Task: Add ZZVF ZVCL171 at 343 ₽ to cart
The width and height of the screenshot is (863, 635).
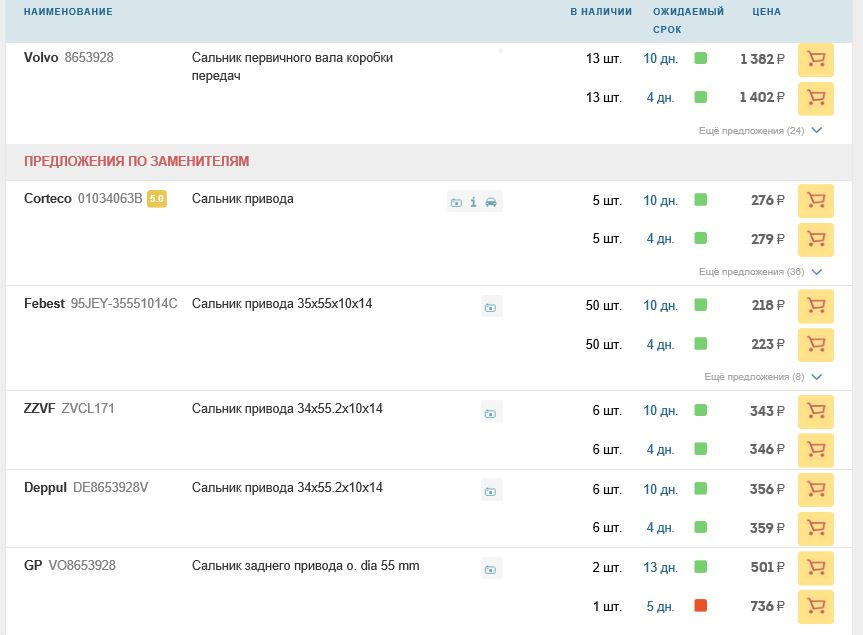Action: coord(816,412)
